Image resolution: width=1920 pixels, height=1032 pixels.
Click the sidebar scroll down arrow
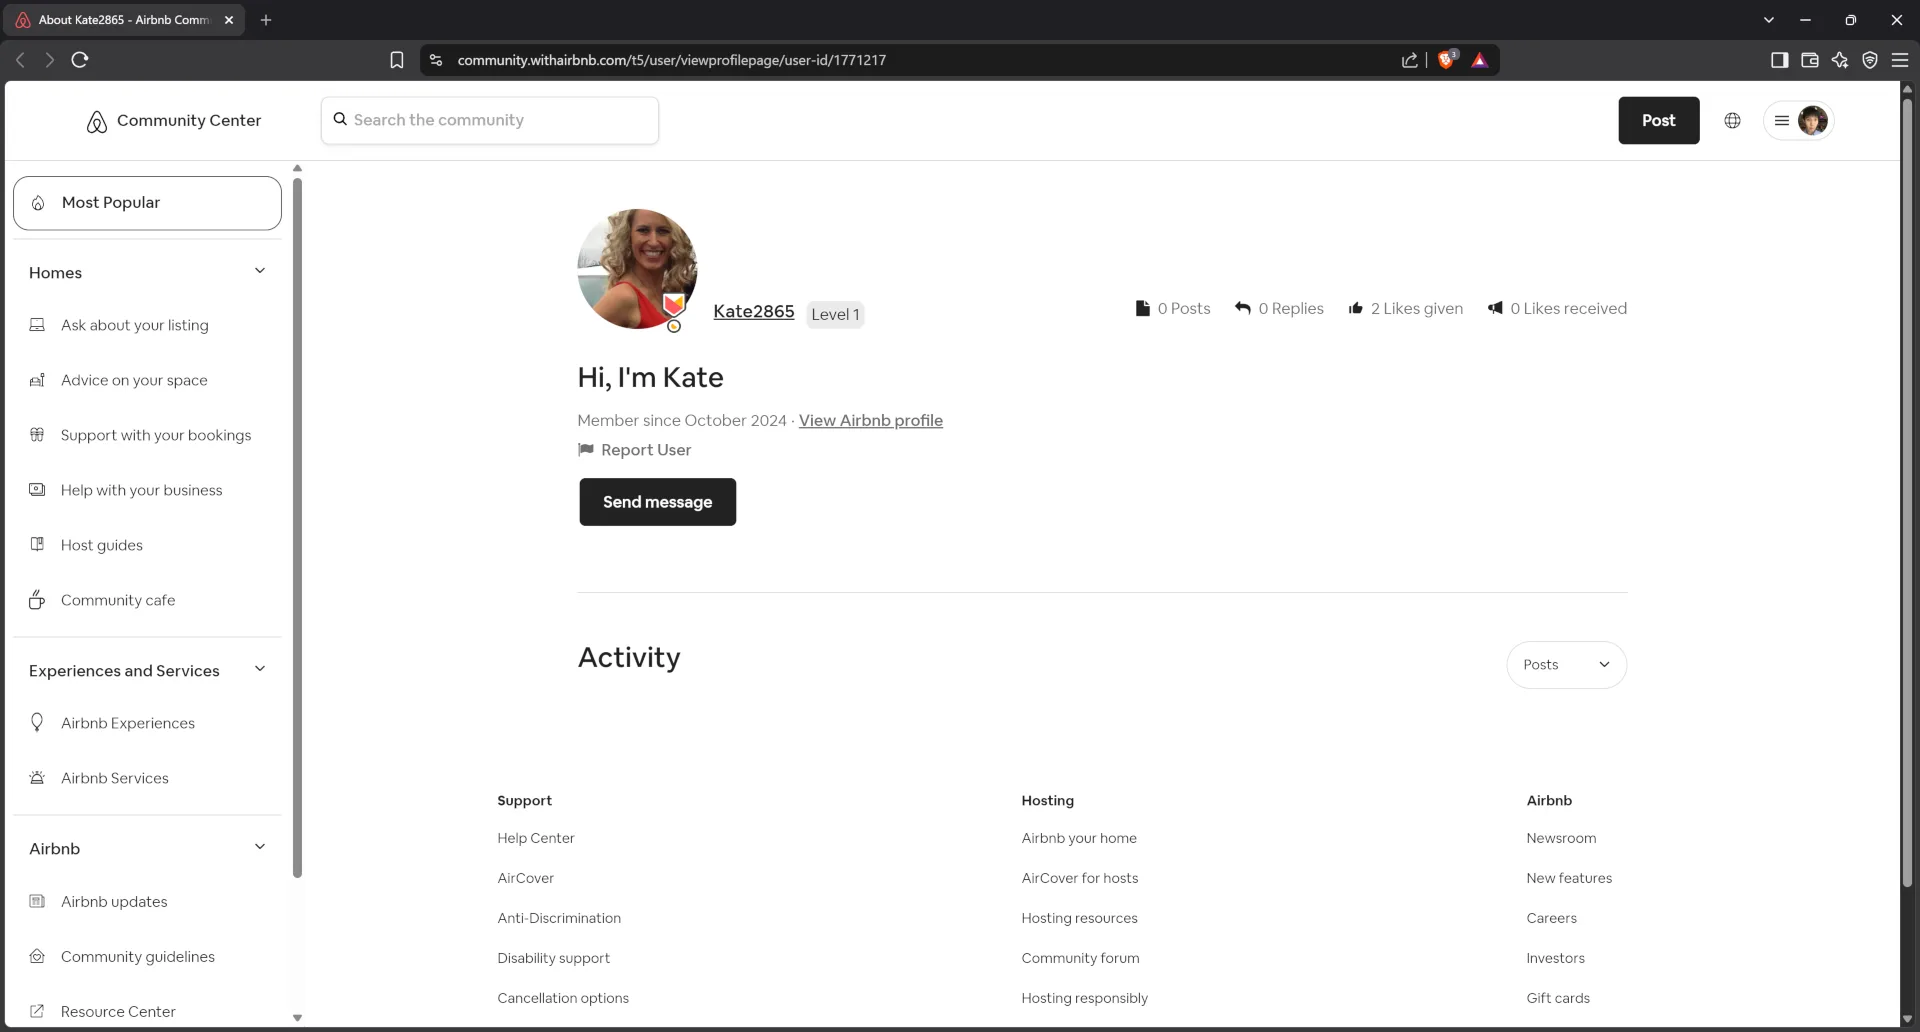[x=297, y=1017]
